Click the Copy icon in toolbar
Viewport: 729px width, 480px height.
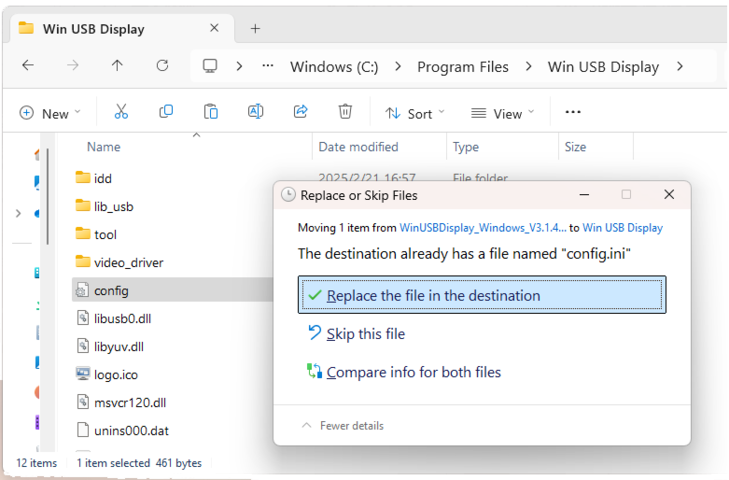pos(166,113)
